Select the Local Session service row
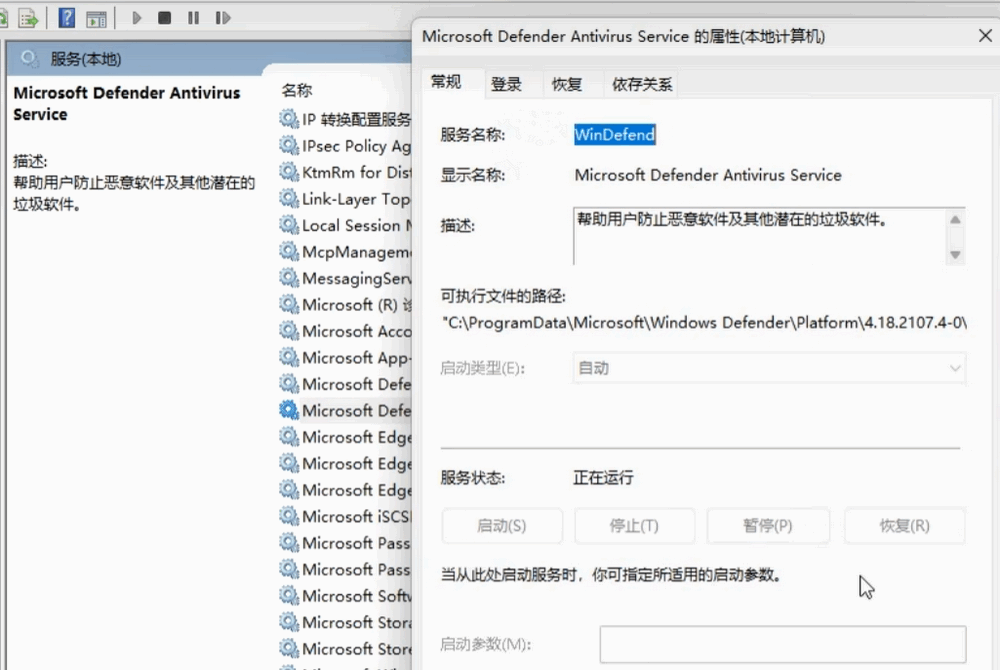This screenshot has width=1000, height=670. 345,225
